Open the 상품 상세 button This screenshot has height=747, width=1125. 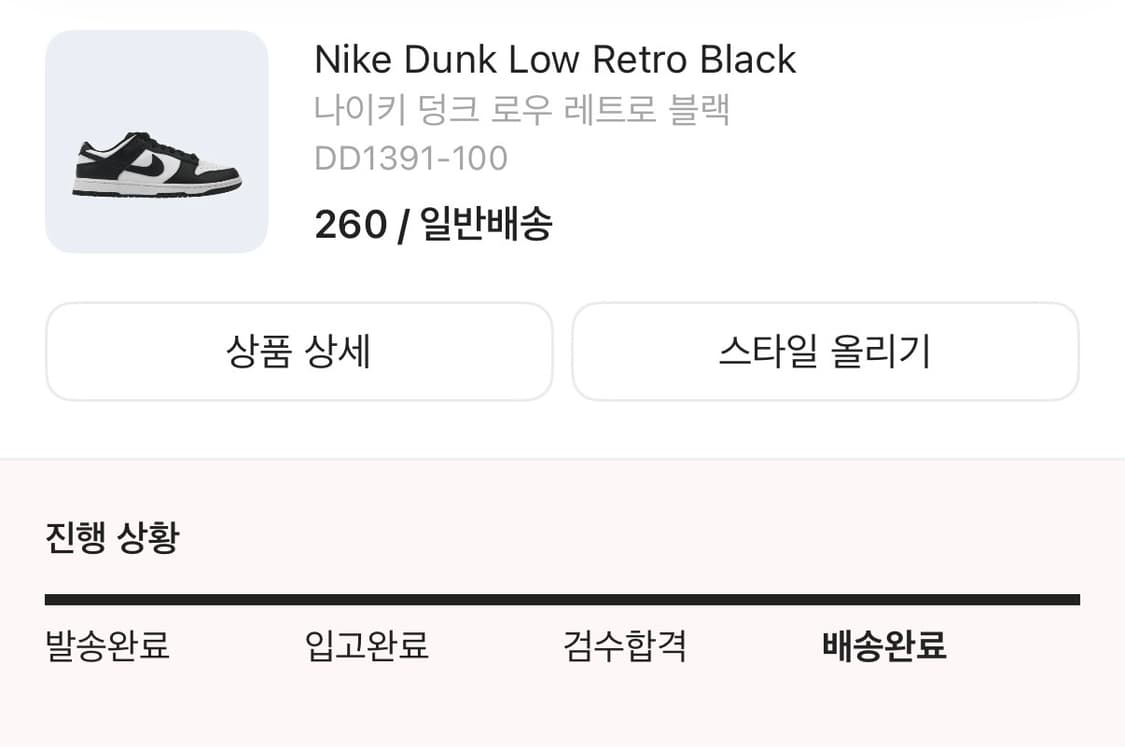click(299, 352)
